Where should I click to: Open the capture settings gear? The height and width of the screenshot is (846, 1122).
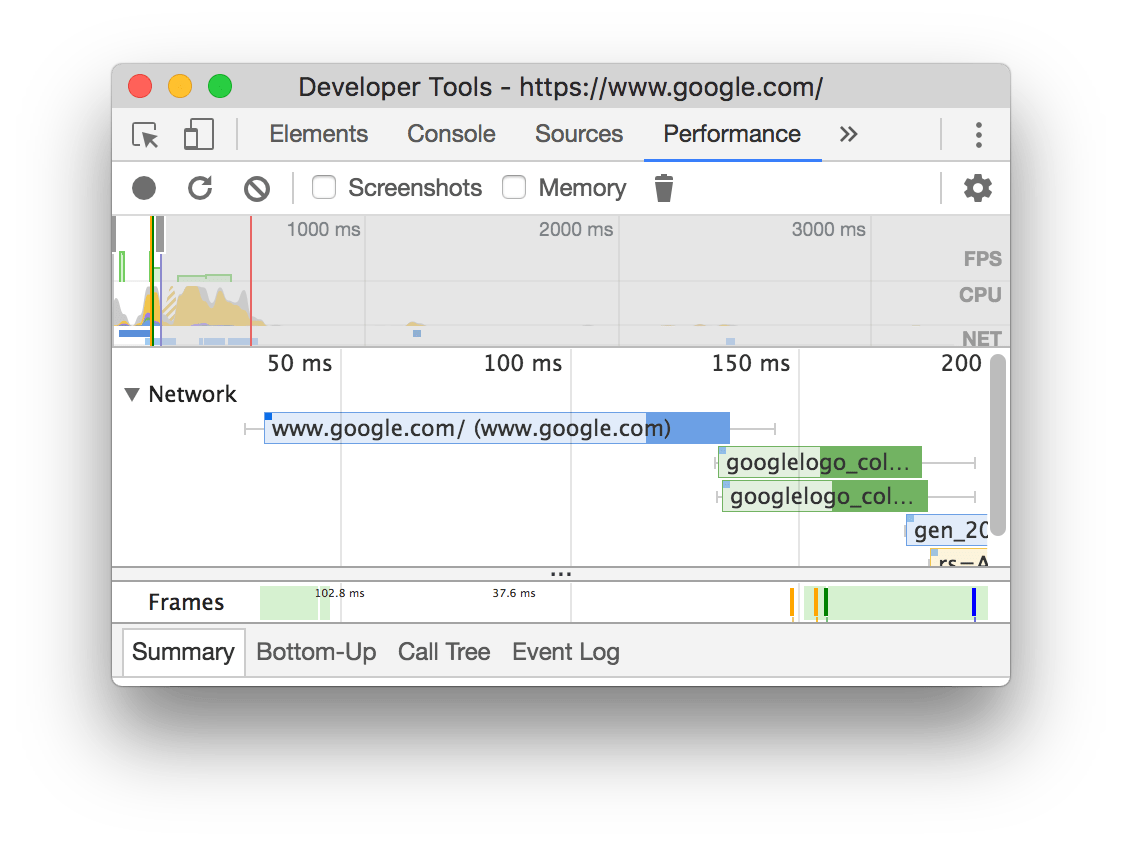977,188
